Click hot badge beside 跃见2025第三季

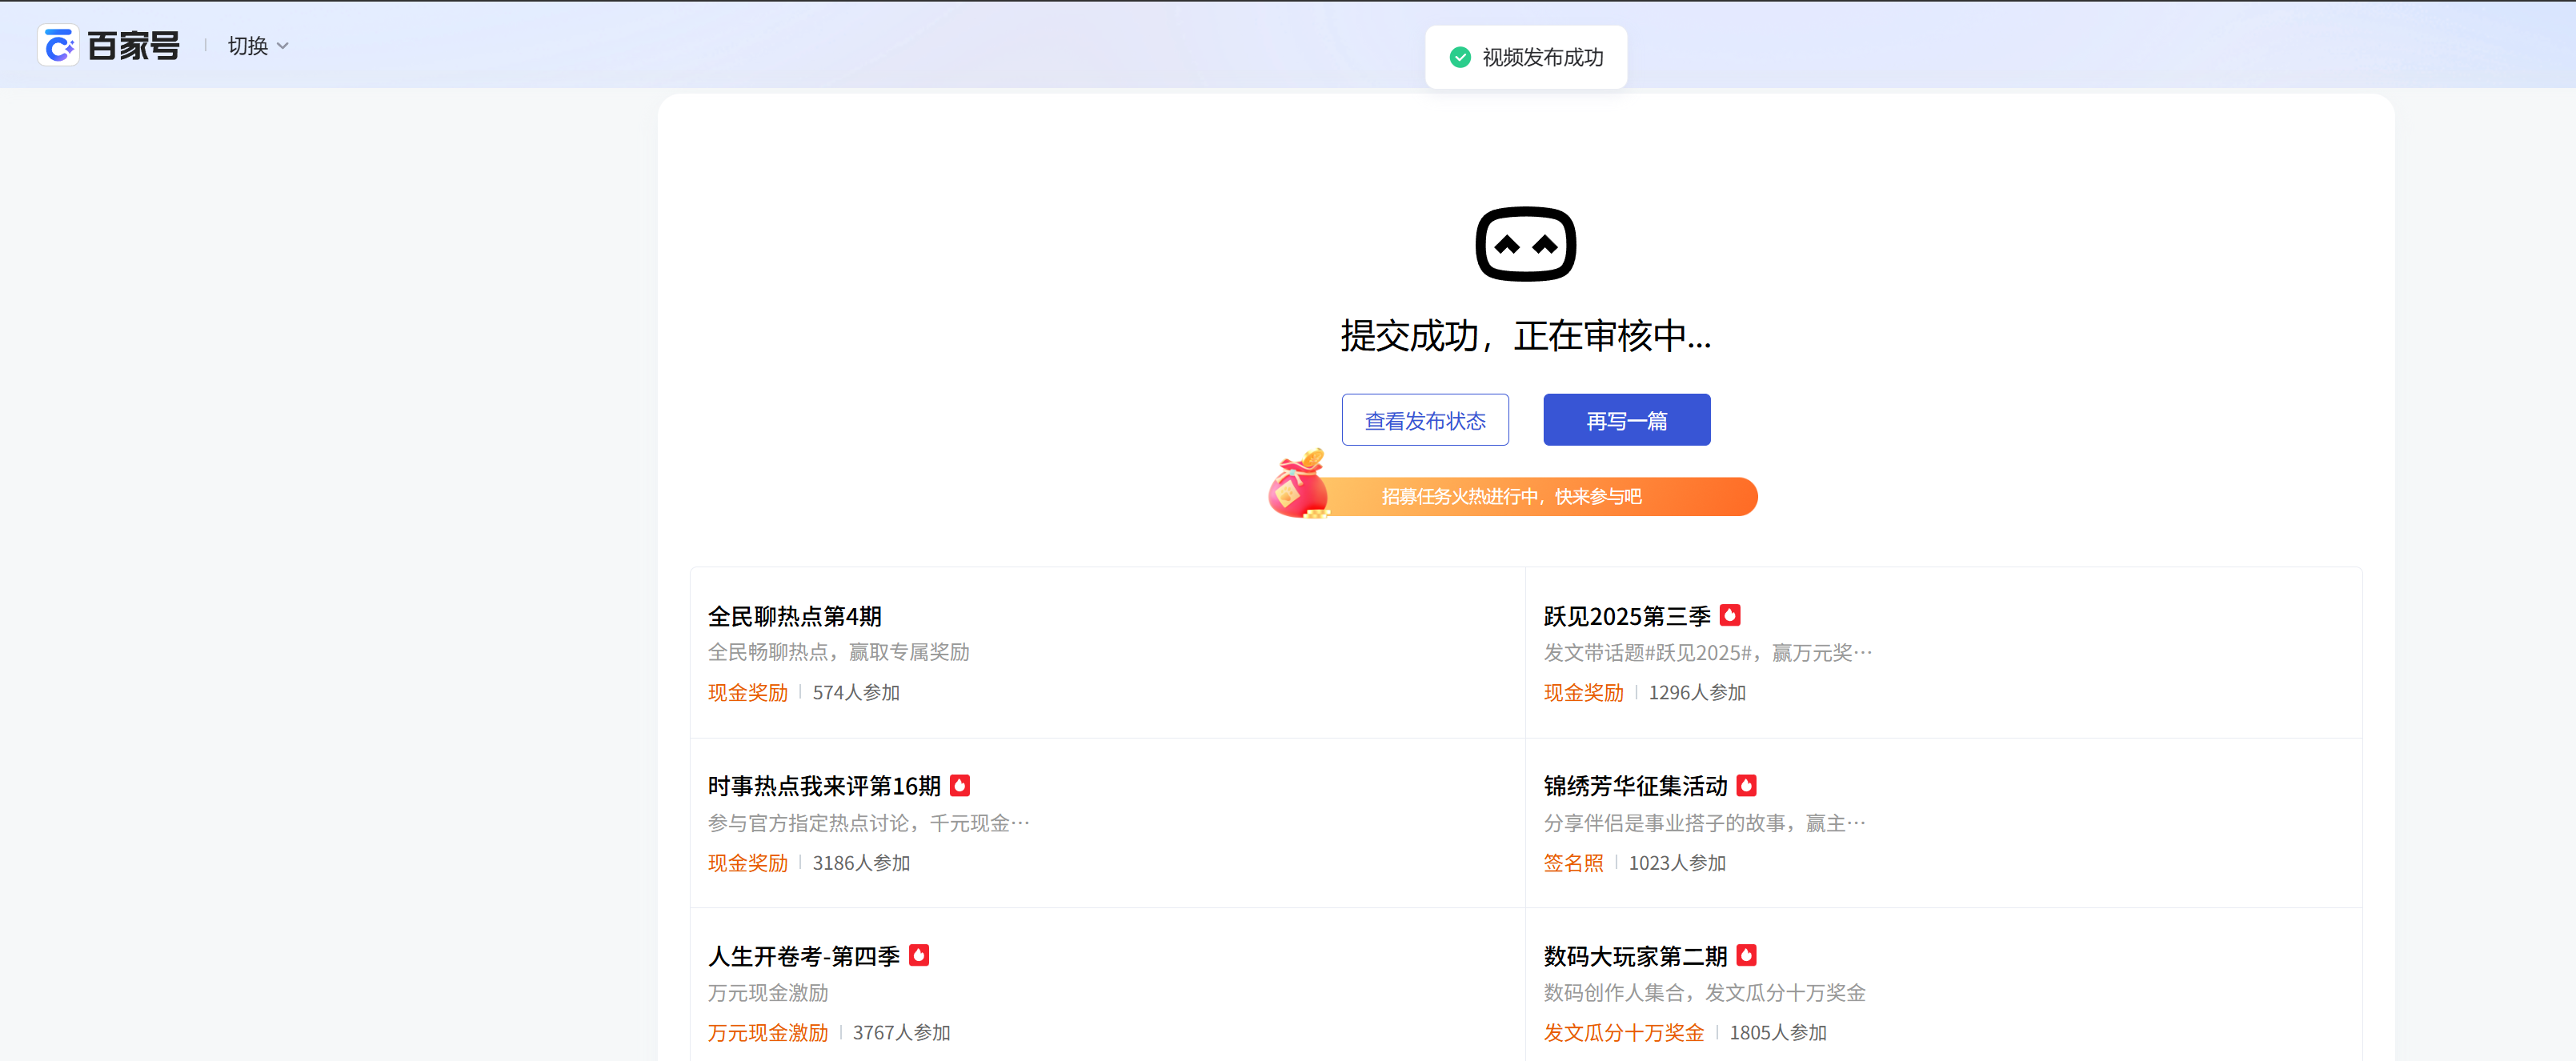coord(1730,615)
